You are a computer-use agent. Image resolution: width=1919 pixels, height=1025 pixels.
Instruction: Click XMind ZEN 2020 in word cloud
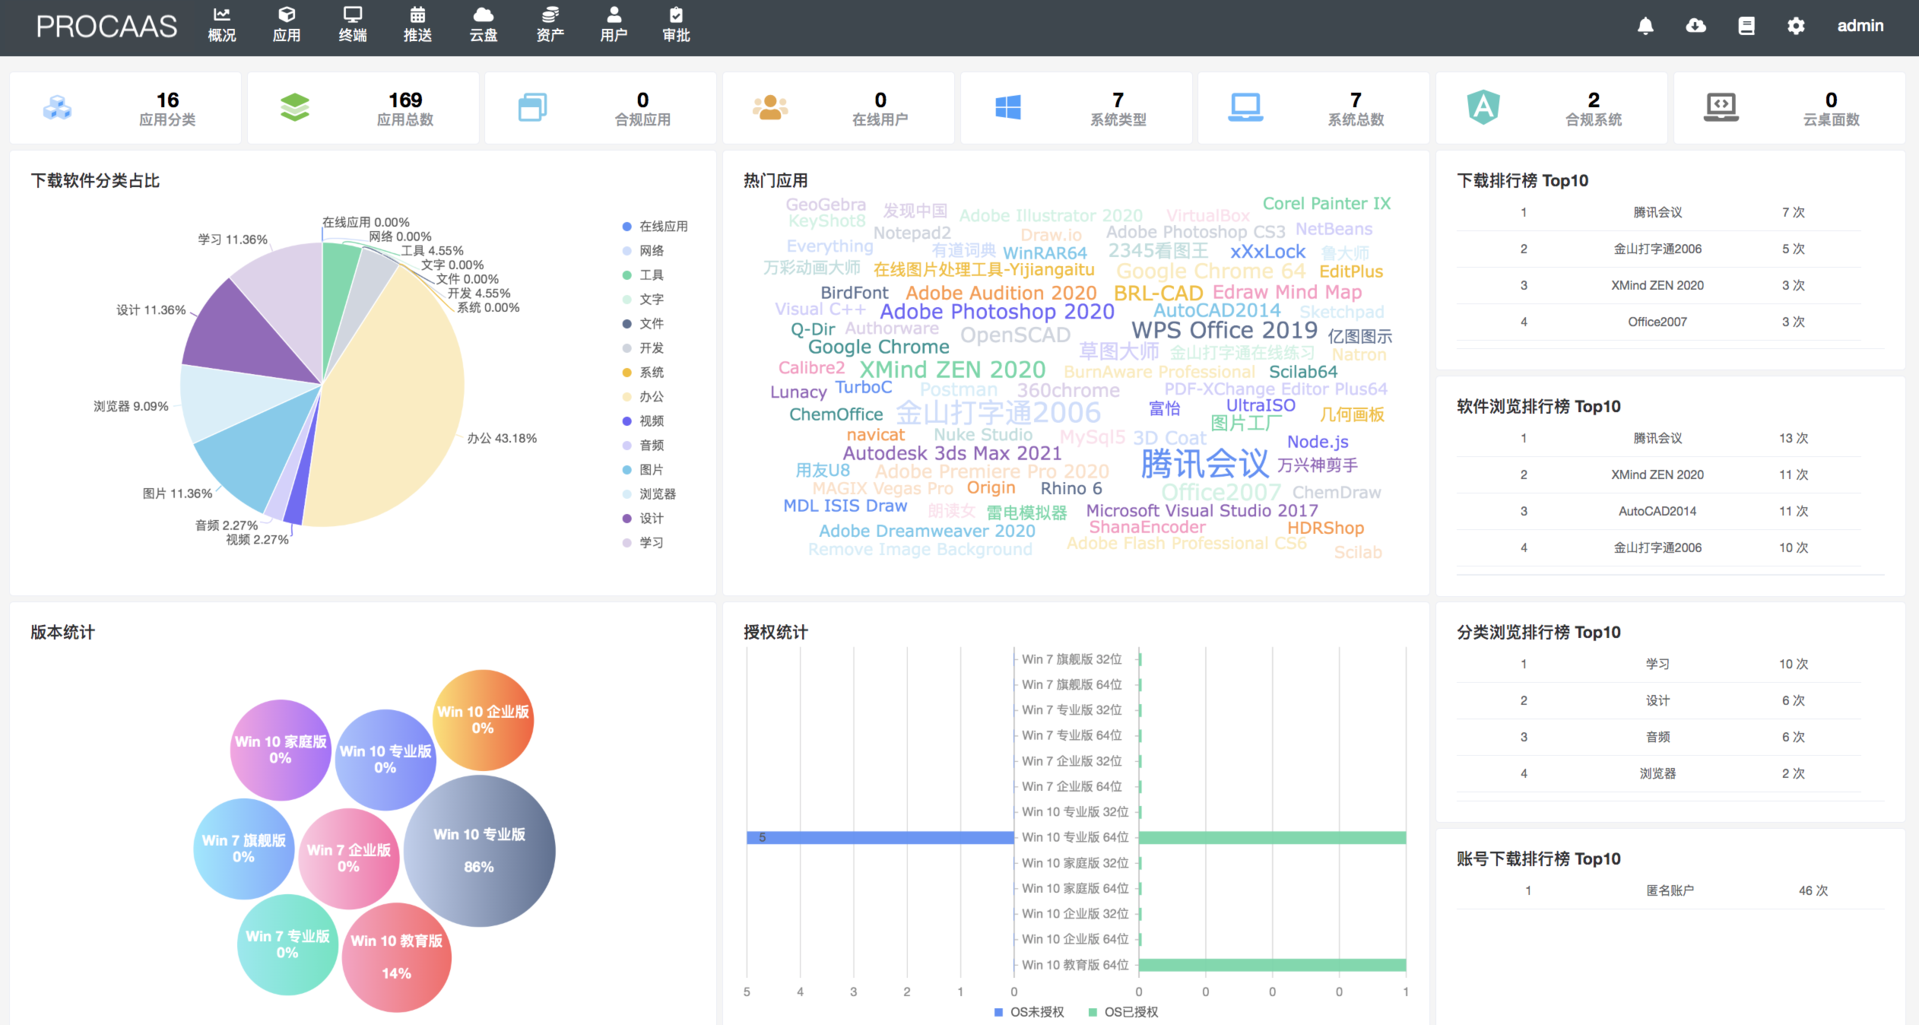click(x=952, y=370)
